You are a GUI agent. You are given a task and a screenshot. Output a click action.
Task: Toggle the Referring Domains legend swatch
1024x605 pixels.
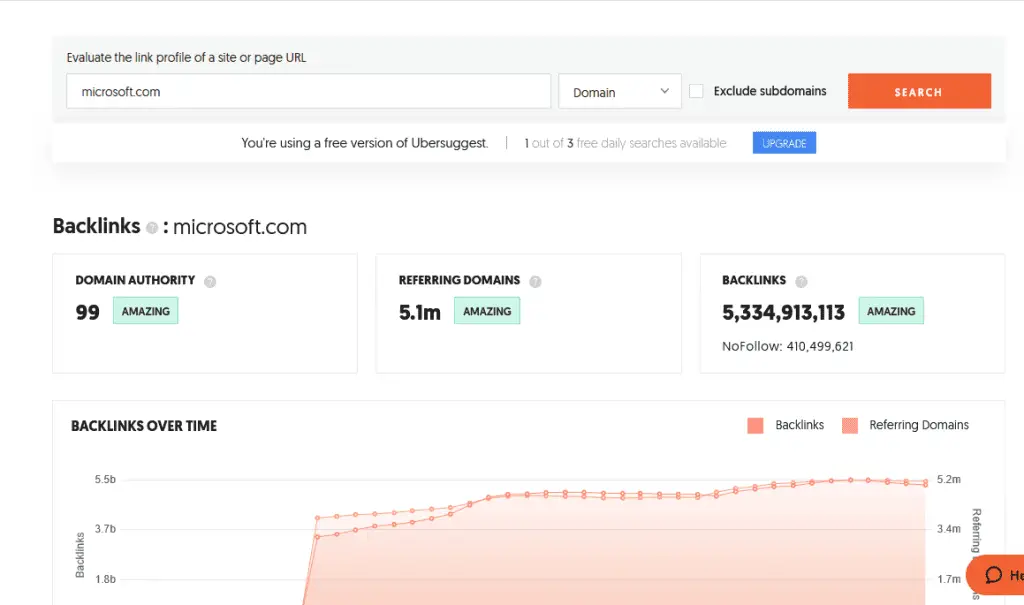pos(850,425)
